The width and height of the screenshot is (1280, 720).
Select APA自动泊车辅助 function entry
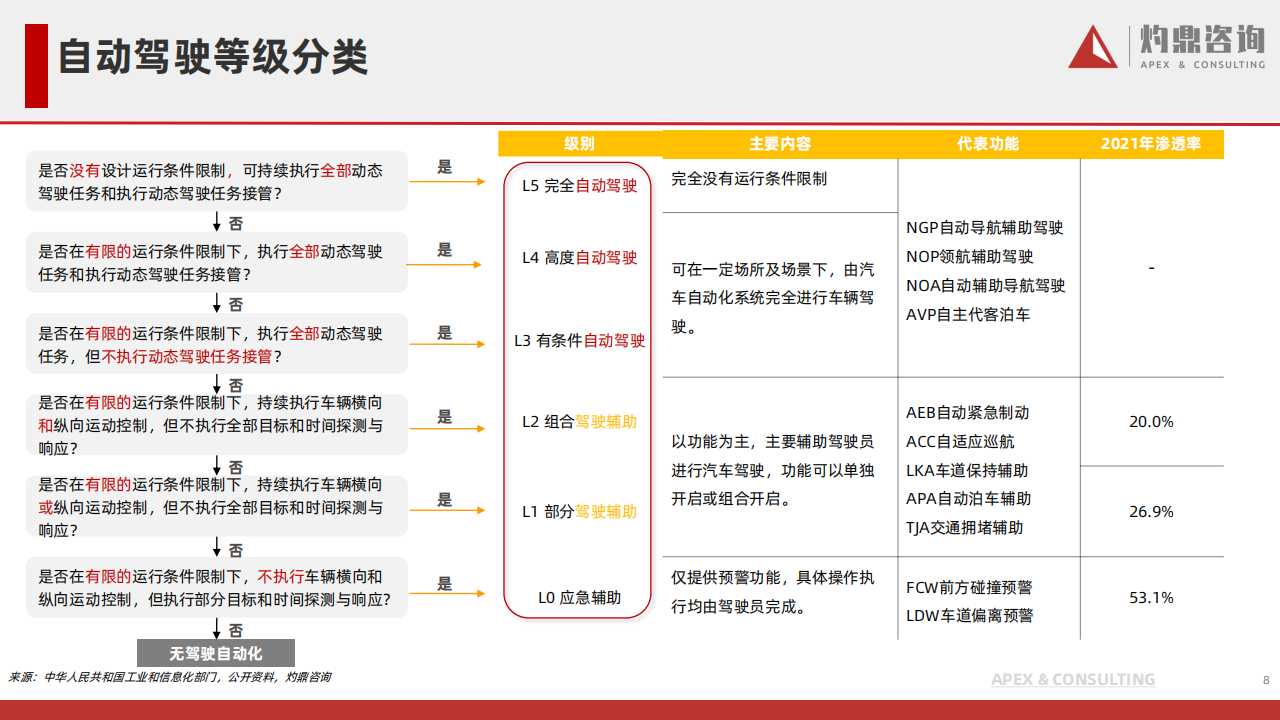pos(968,498)
